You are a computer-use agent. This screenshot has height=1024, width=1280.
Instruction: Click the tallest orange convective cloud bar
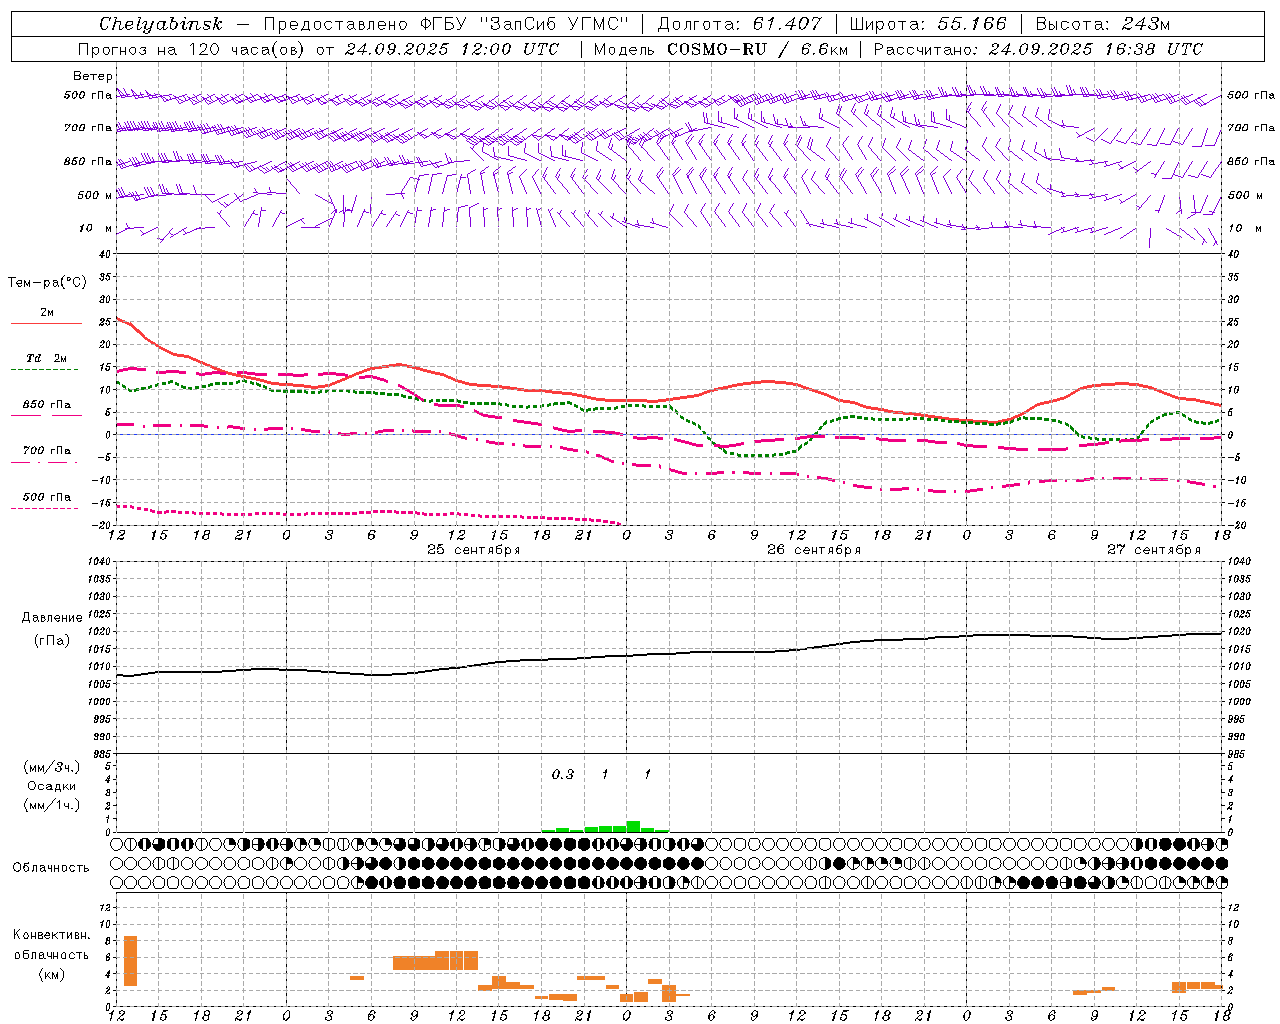(130, 961)
